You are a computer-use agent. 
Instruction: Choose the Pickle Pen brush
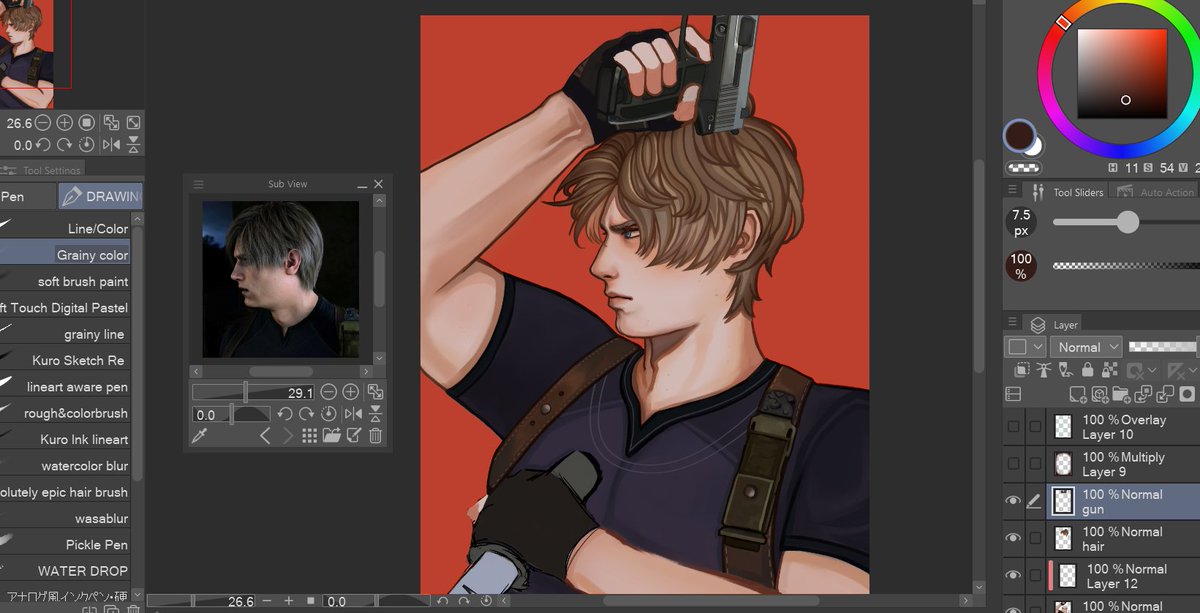pos(66,544)
